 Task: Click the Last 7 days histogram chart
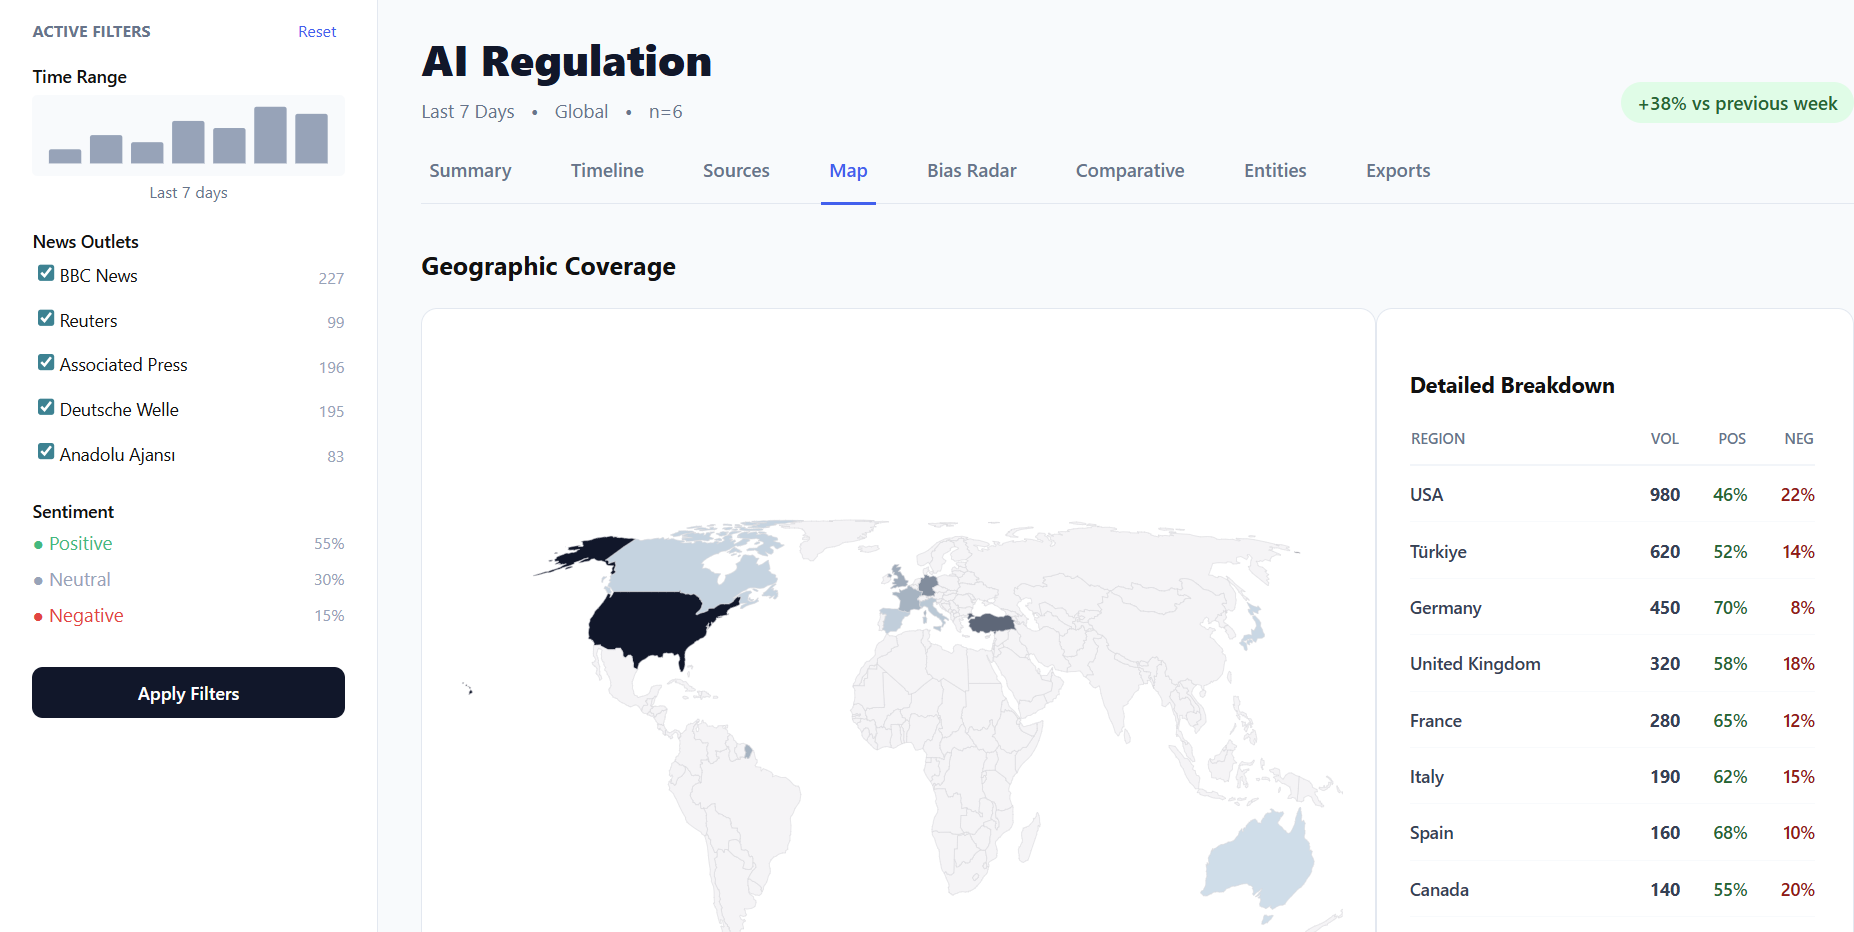(188, 135)
